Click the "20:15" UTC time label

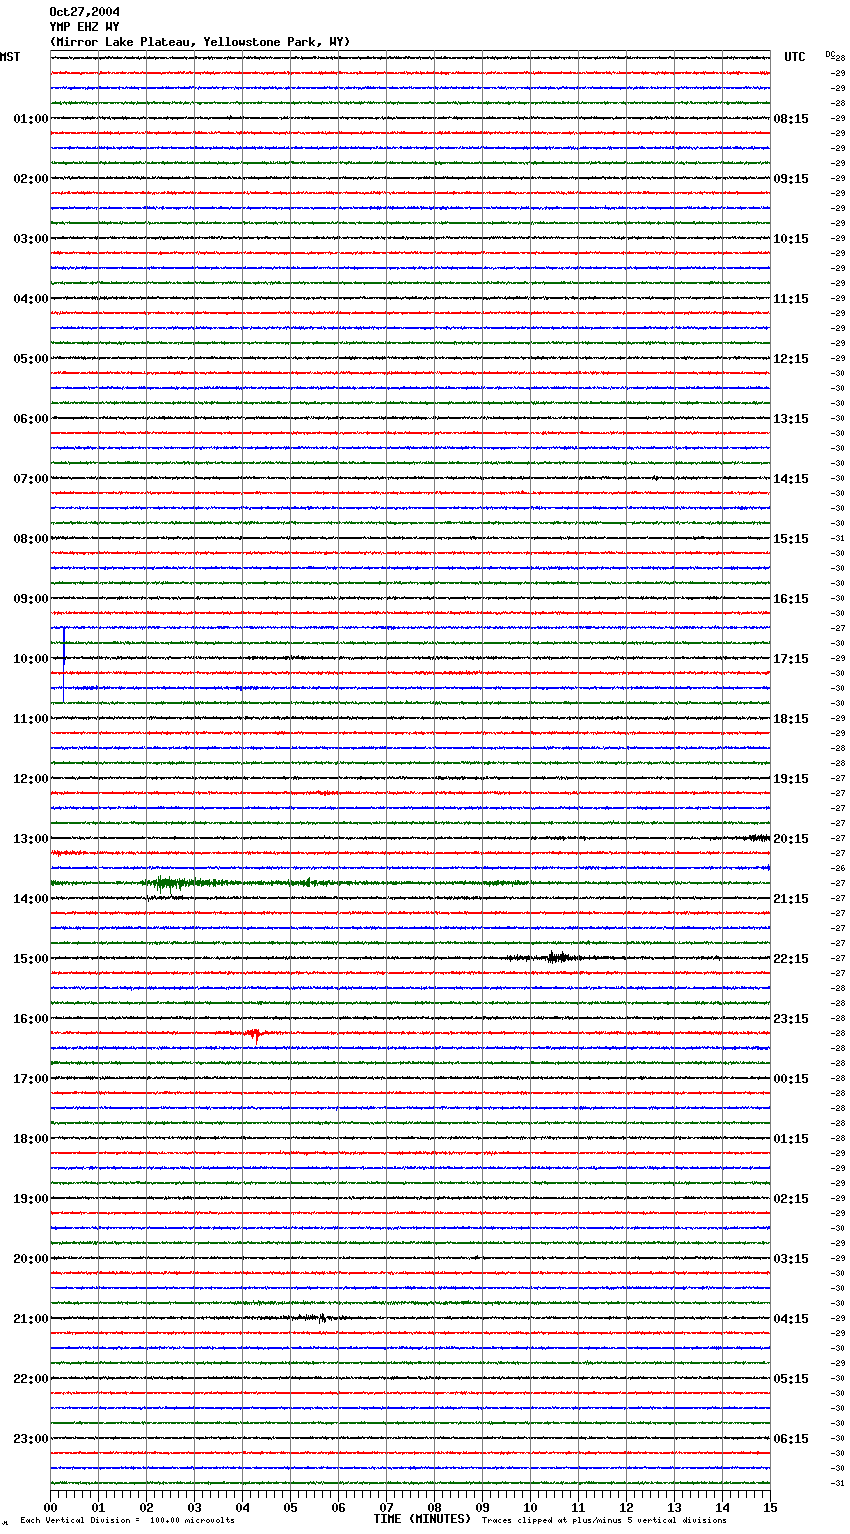(x=791, y=839)
